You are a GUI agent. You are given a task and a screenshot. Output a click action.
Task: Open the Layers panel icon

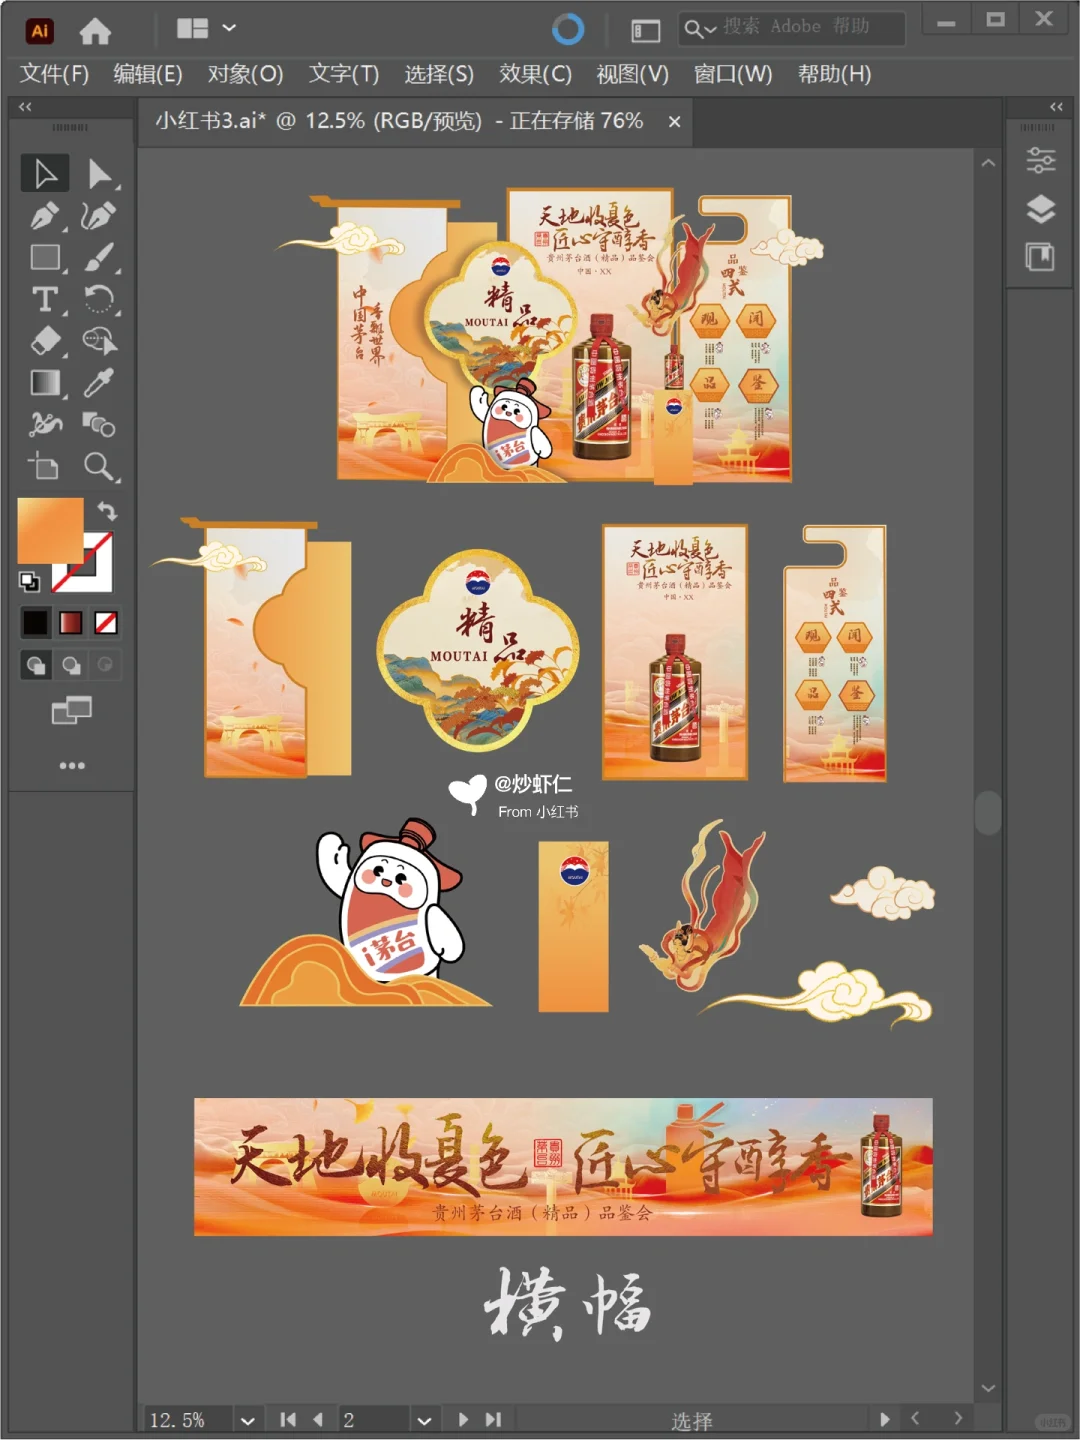1041,209
